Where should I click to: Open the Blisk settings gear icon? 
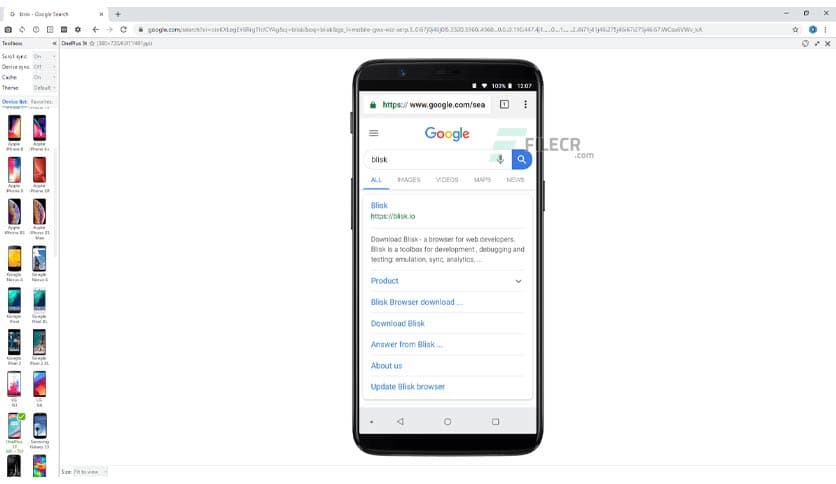coord(78,30)
